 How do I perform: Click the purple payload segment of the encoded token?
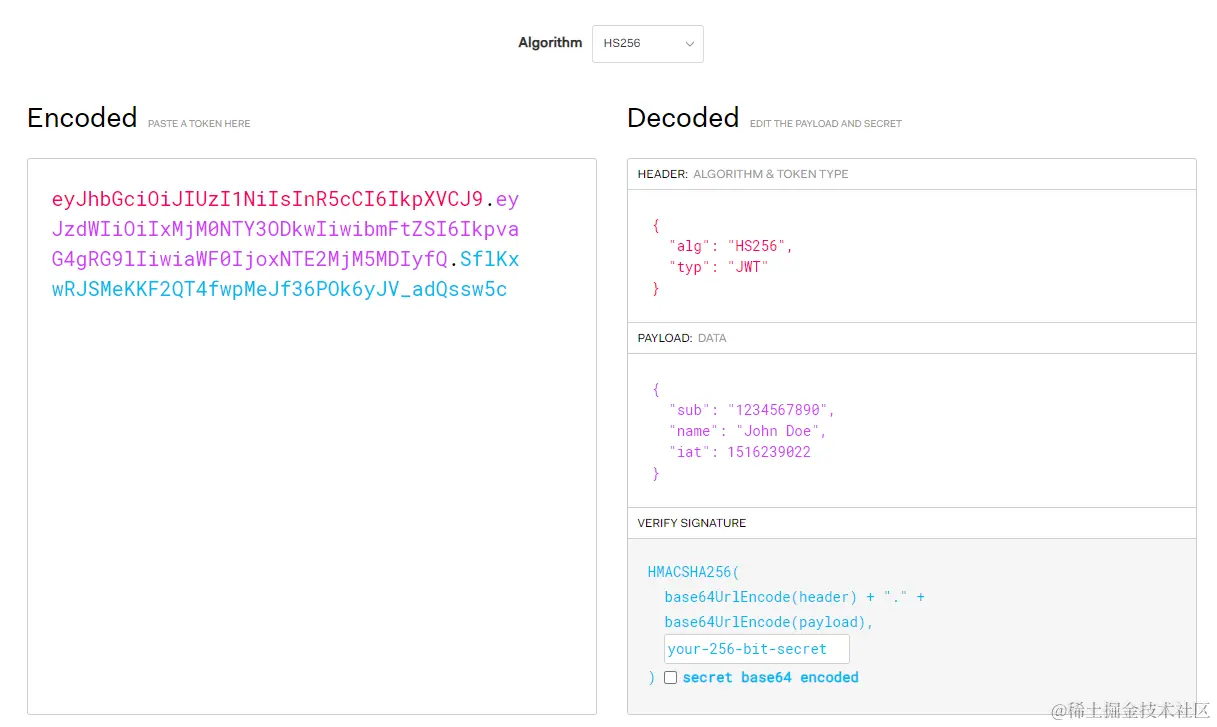[285, 229]
